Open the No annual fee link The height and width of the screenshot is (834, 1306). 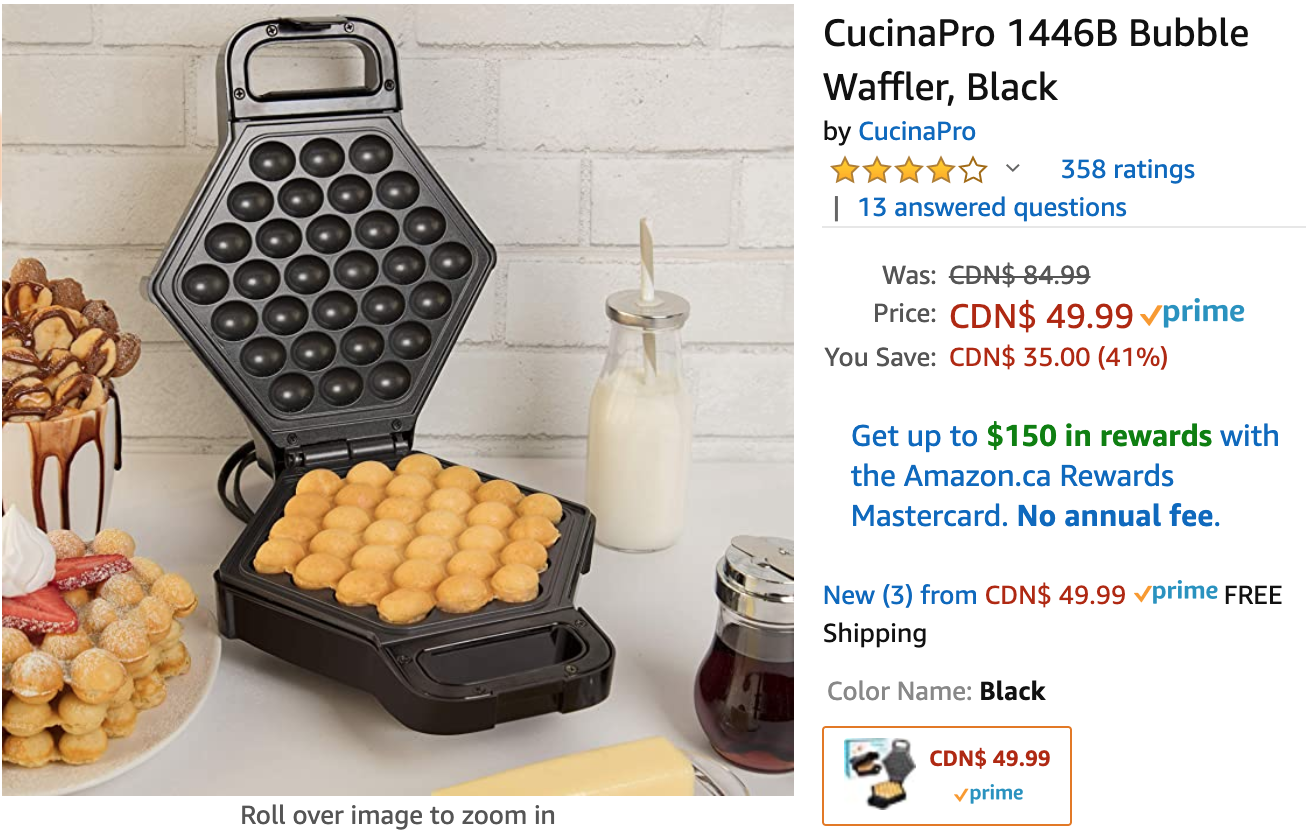pyautogui.click(x=1118, y=516)
